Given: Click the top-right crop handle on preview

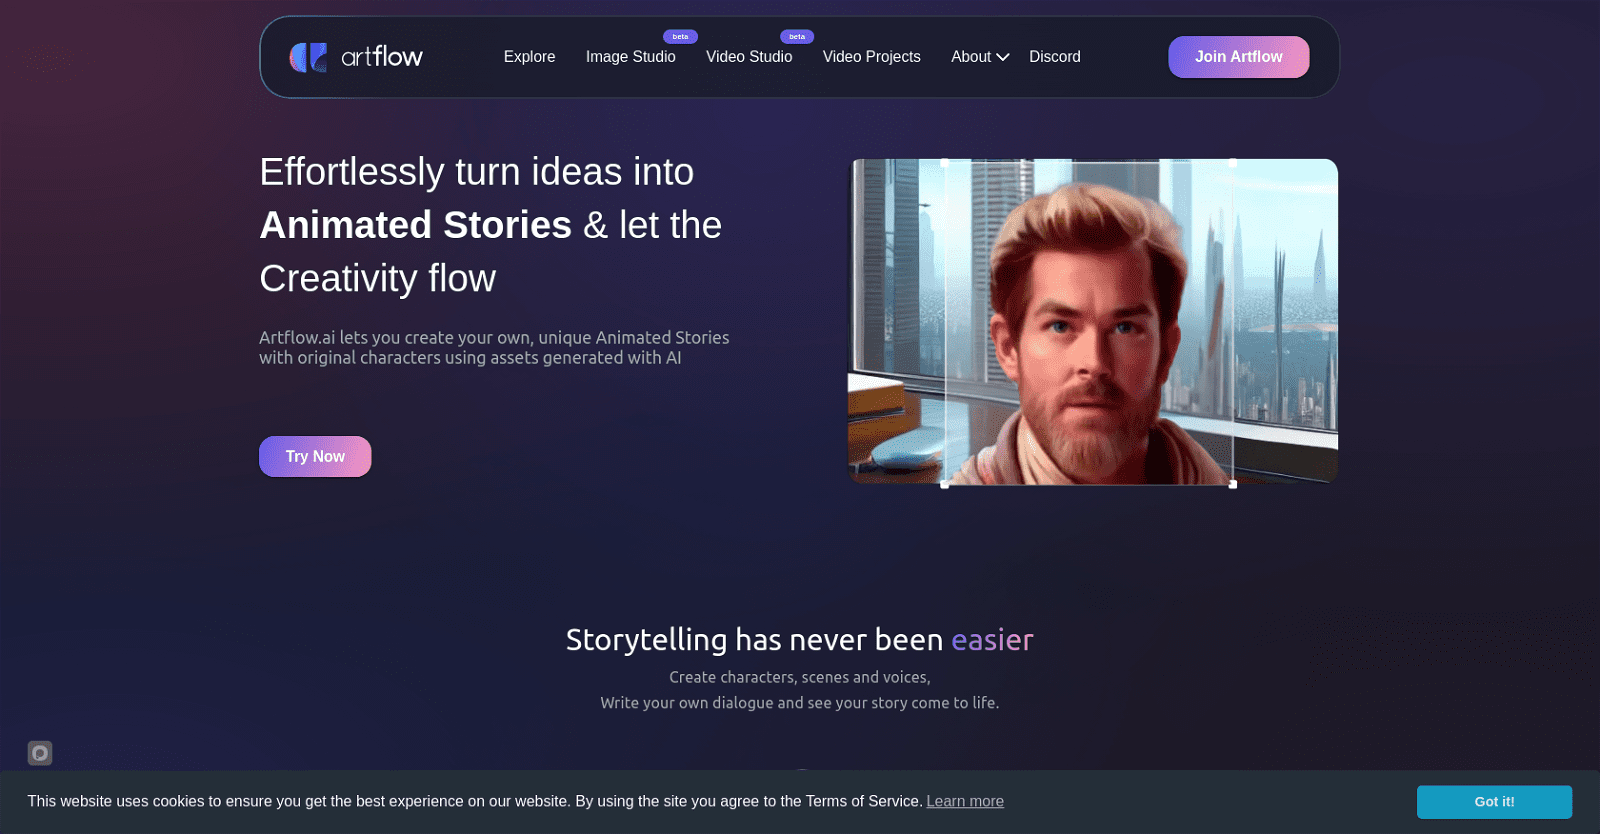Looking at the screenshot, I should coord(1233,162).
